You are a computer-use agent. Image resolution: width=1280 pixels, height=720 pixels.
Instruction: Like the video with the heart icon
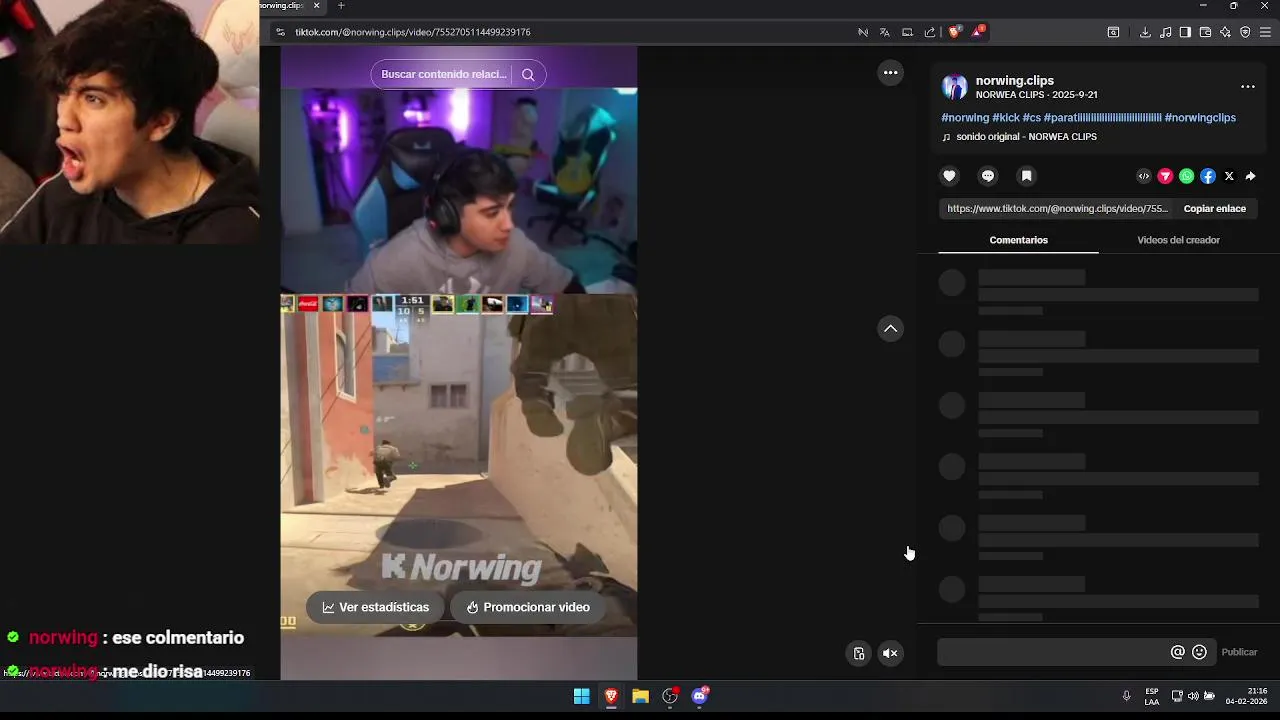click(949, 176)
